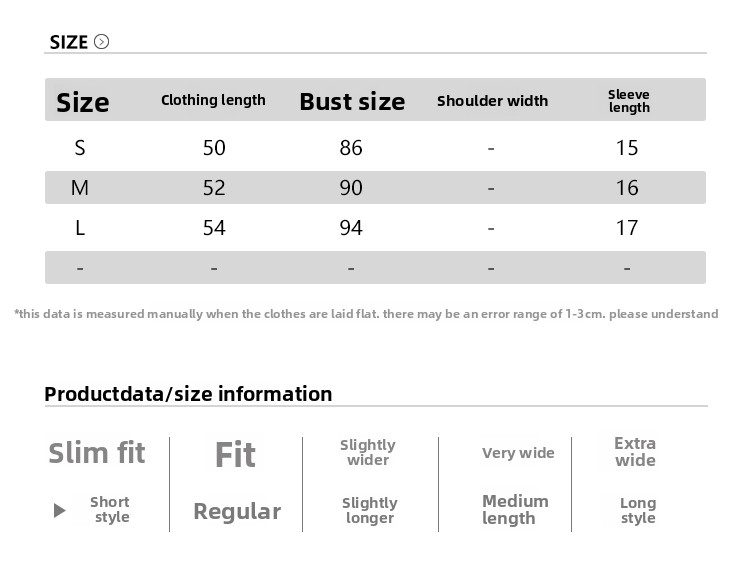Click the Sleeve length column header

pos(629,101)
